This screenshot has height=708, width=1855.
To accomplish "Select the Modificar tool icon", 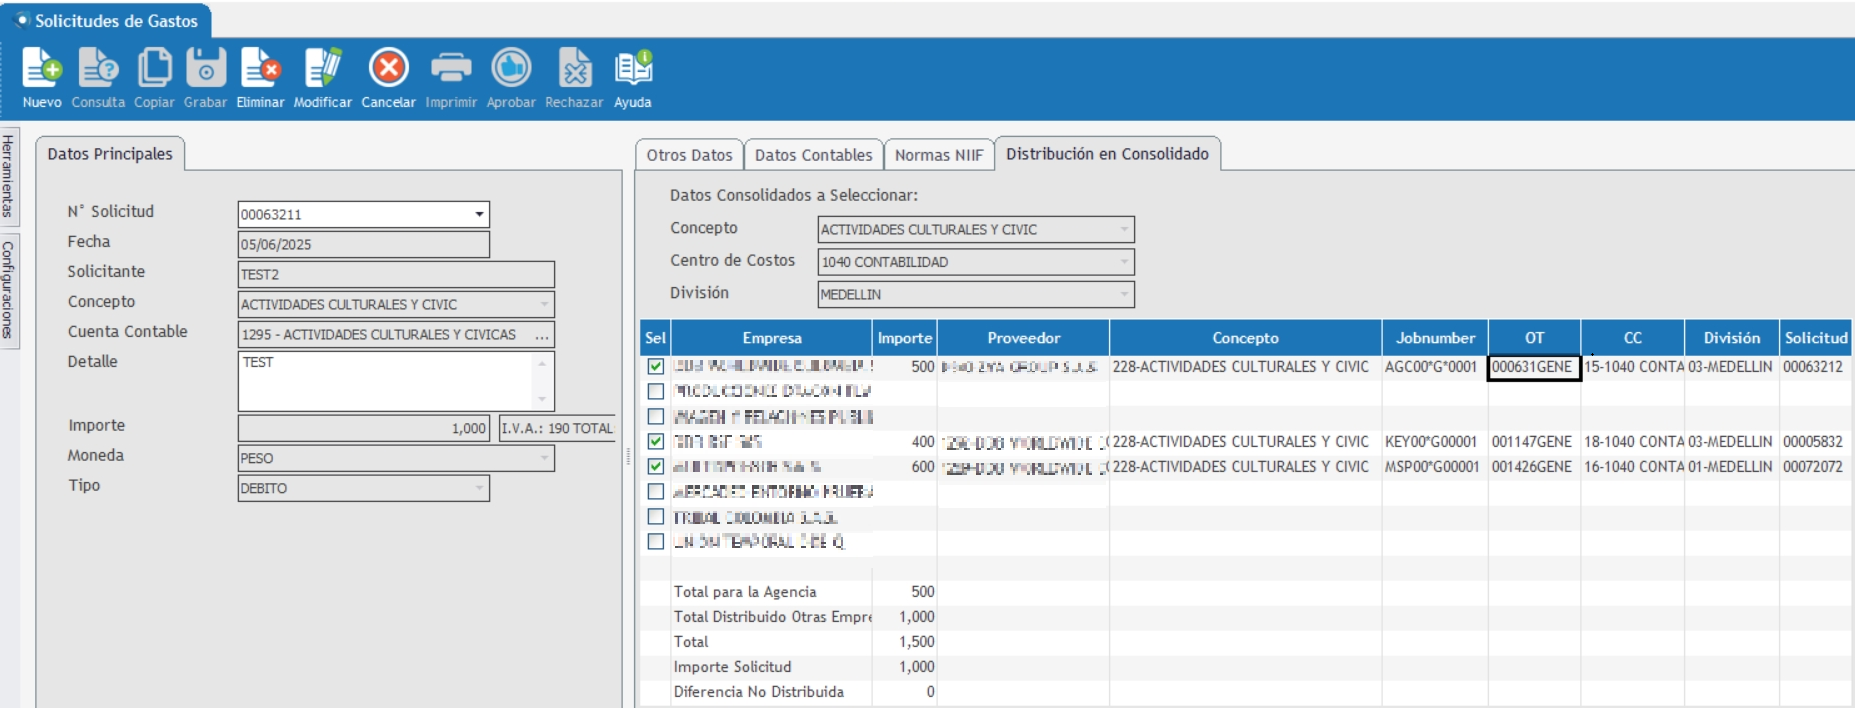I will (322, 69).
